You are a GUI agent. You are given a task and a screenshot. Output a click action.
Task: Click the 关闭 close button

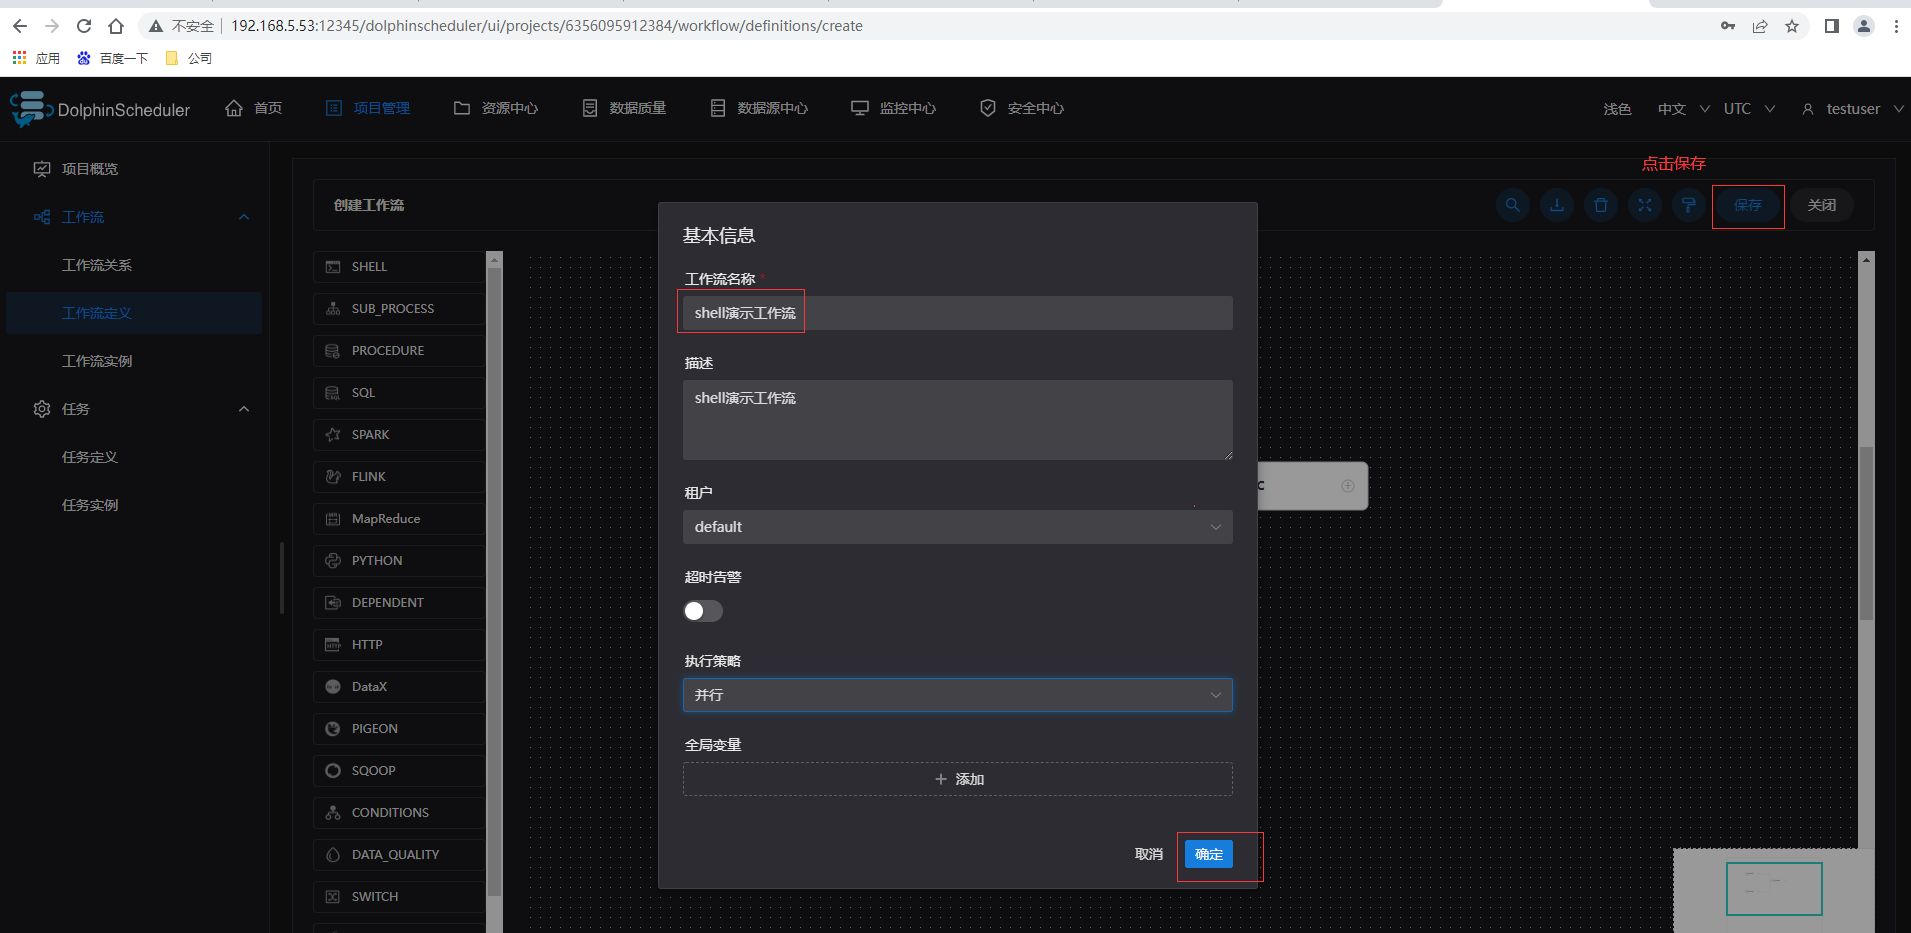pyautogui.click(x=1822, y=205)
